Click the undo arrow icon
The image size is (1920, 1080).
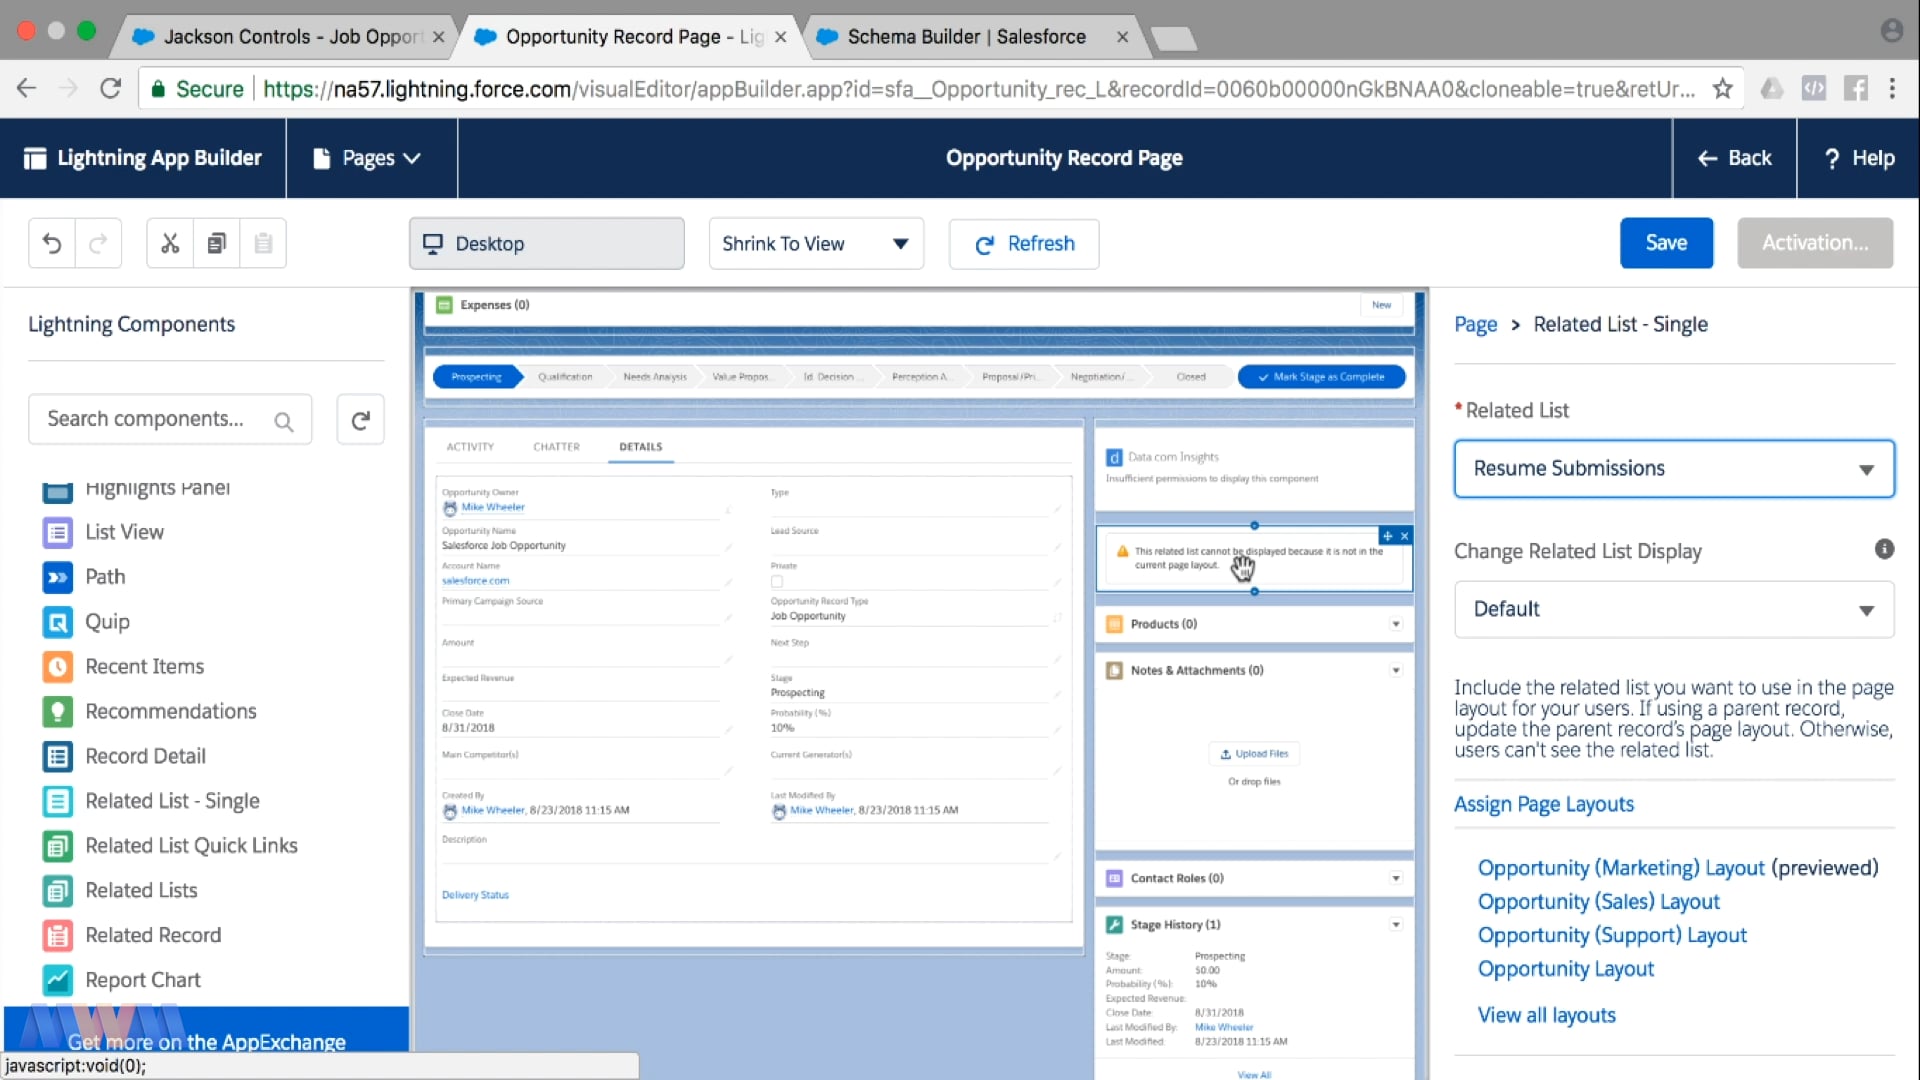pos(51,244)
